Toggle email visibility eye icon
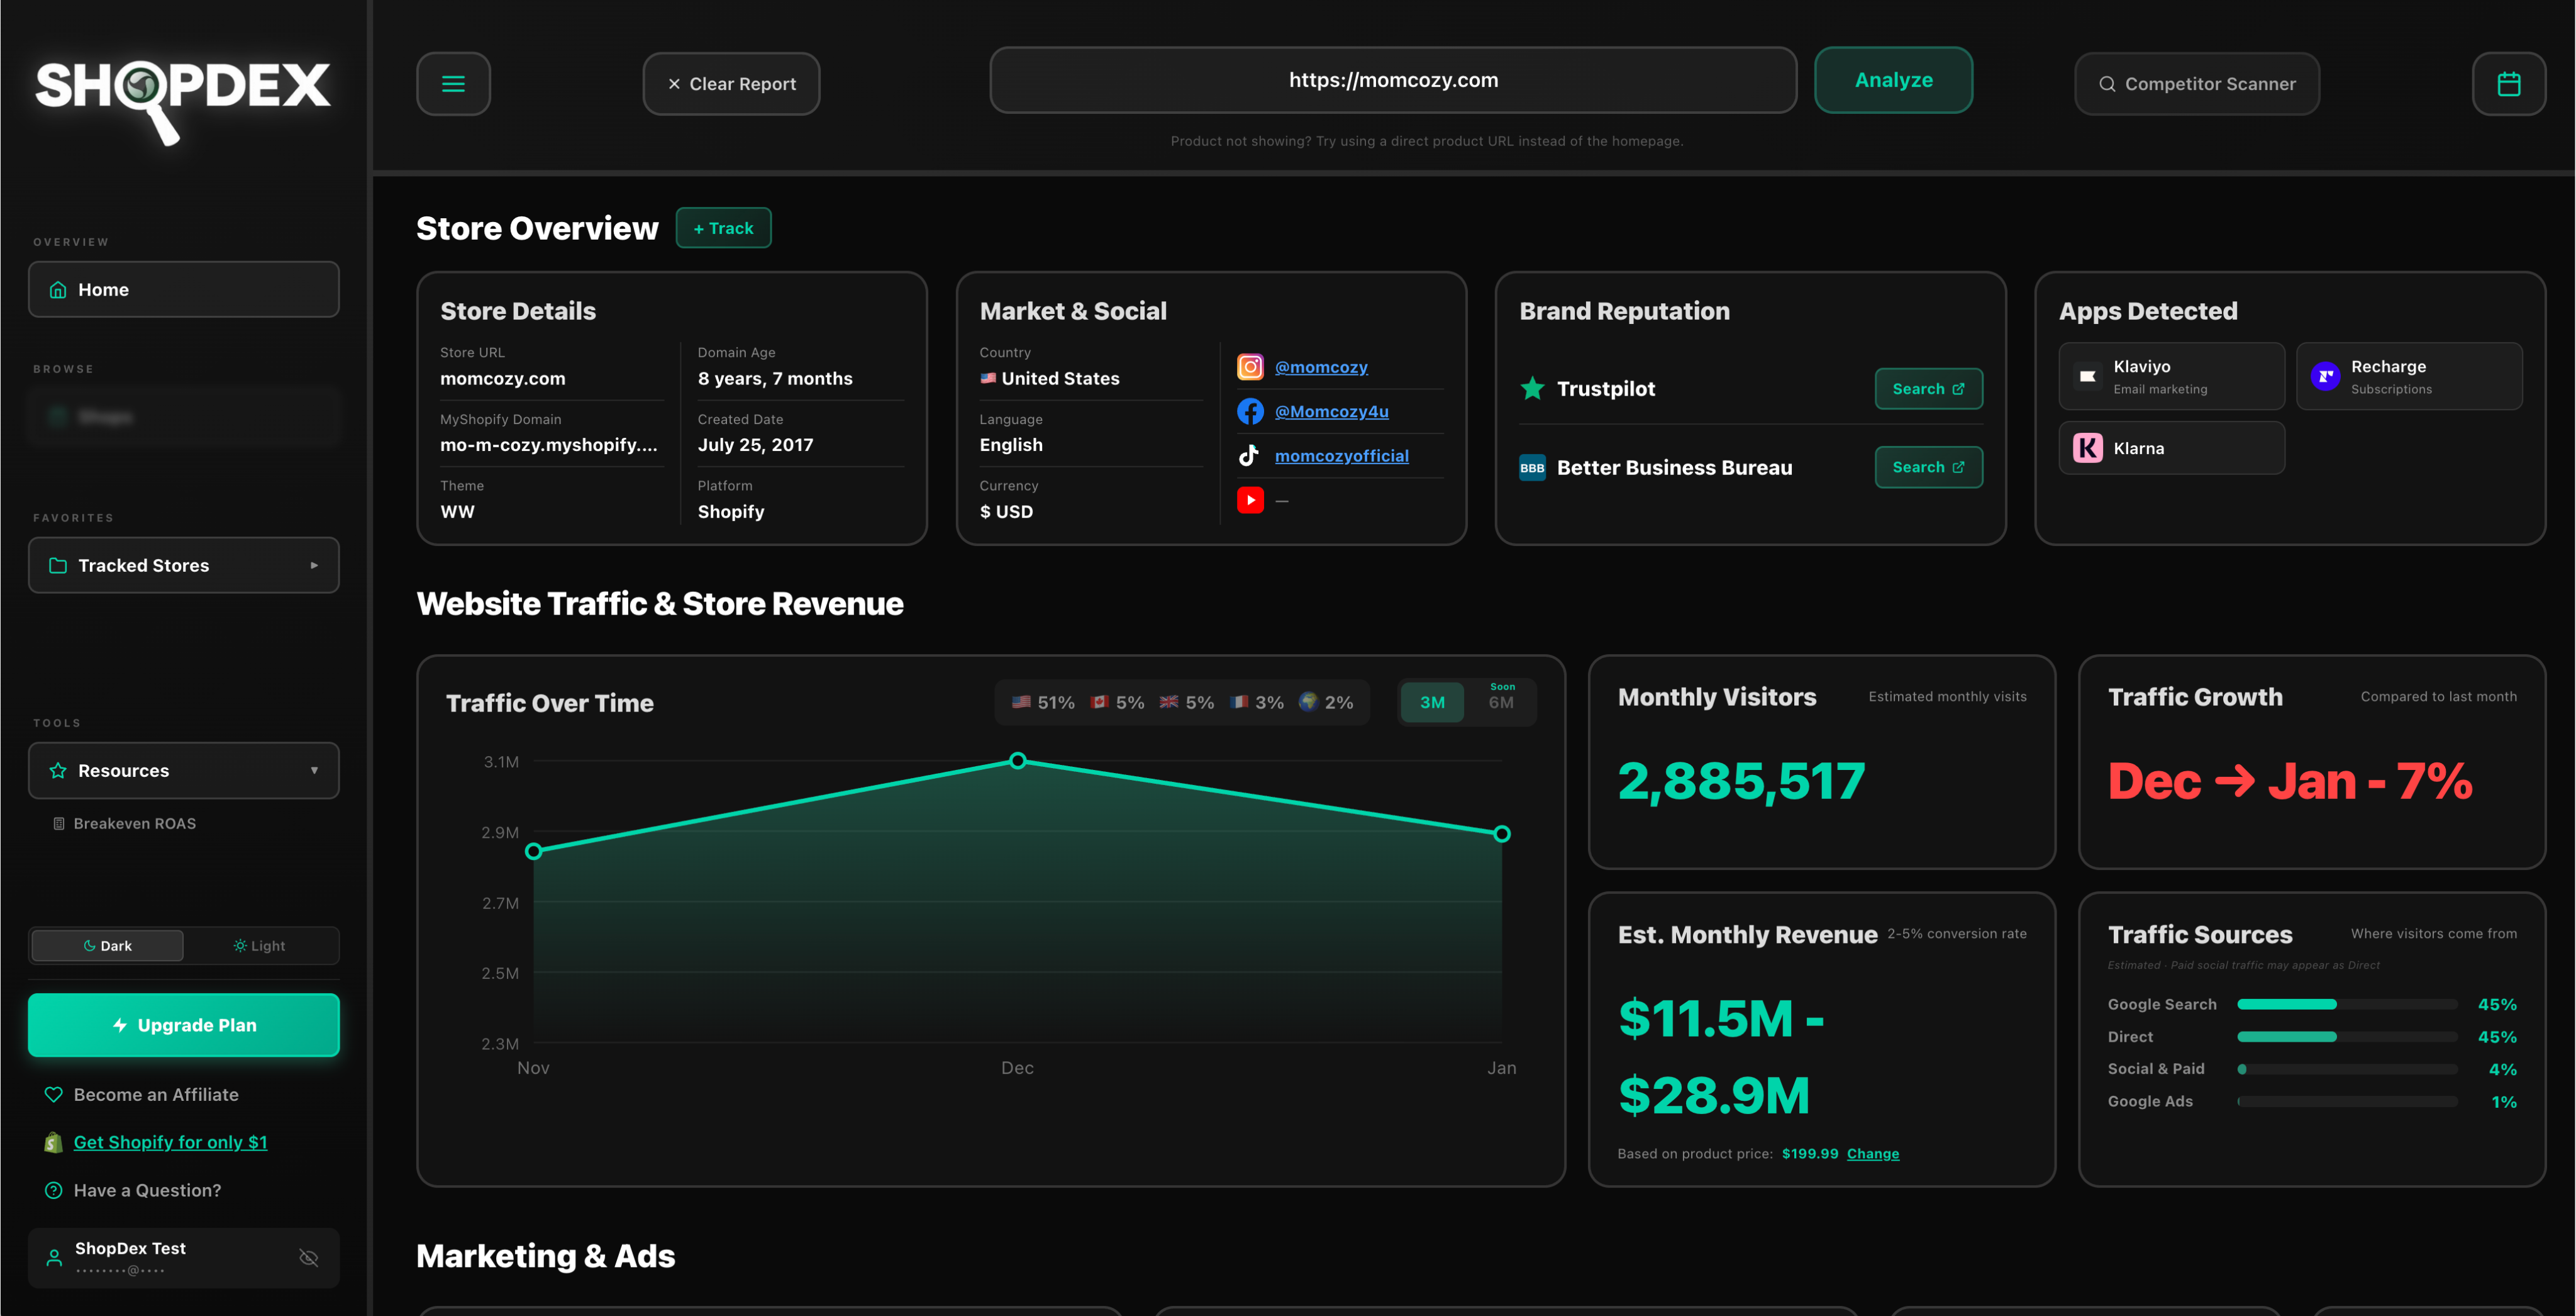The width and height of the screenshot is (2576, 1316). 309,1258
